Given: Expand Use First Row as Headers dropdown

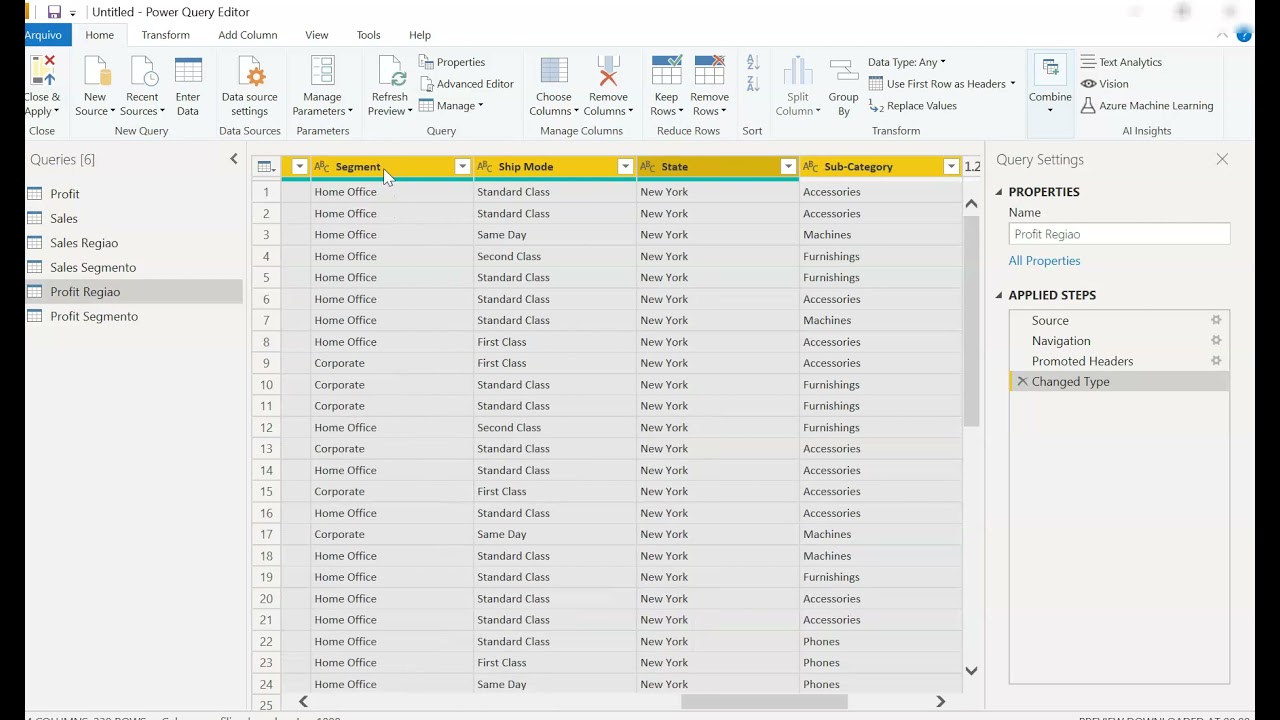Looking at the screenshot, I should [x=1012, y=84].
